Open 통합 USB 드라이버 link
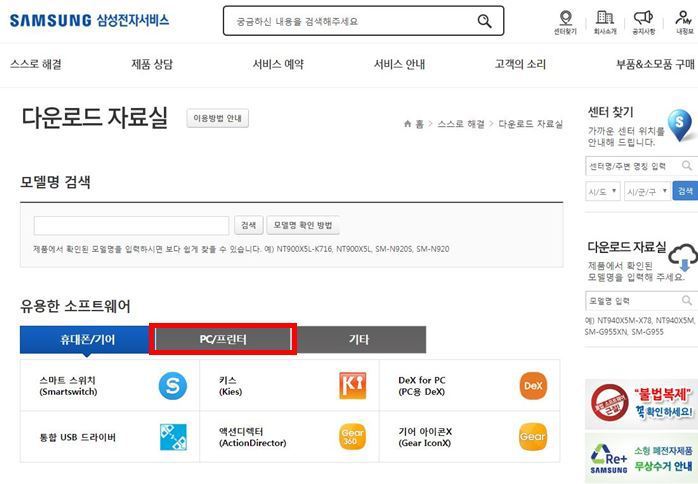Screen dimensions: 698x484 click(77, 437)
